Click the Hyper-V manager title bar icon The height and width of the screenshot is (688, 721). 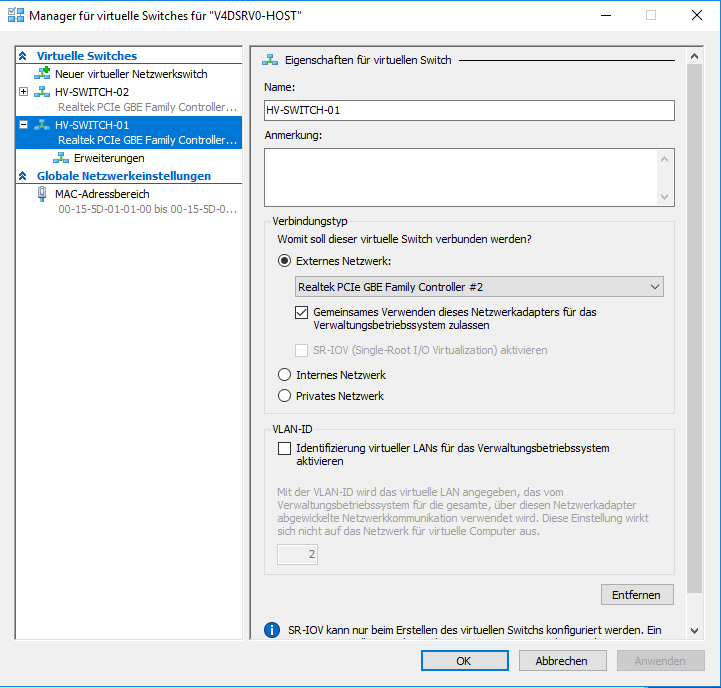[16, 15]
